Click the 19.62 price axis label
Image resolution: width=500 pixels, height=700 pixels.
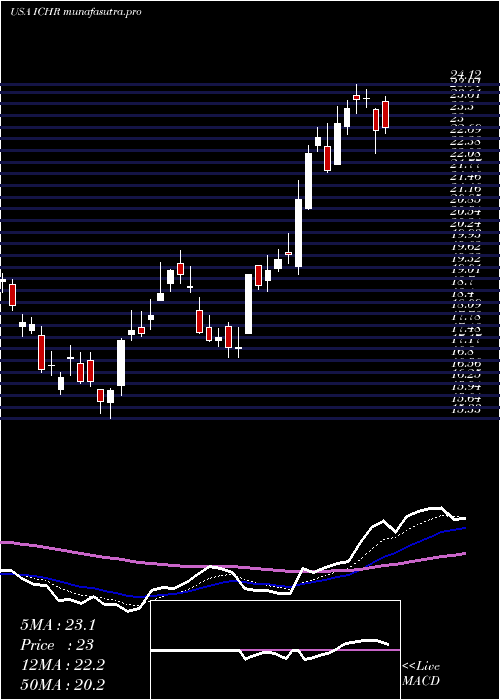[x=465, y=247]
